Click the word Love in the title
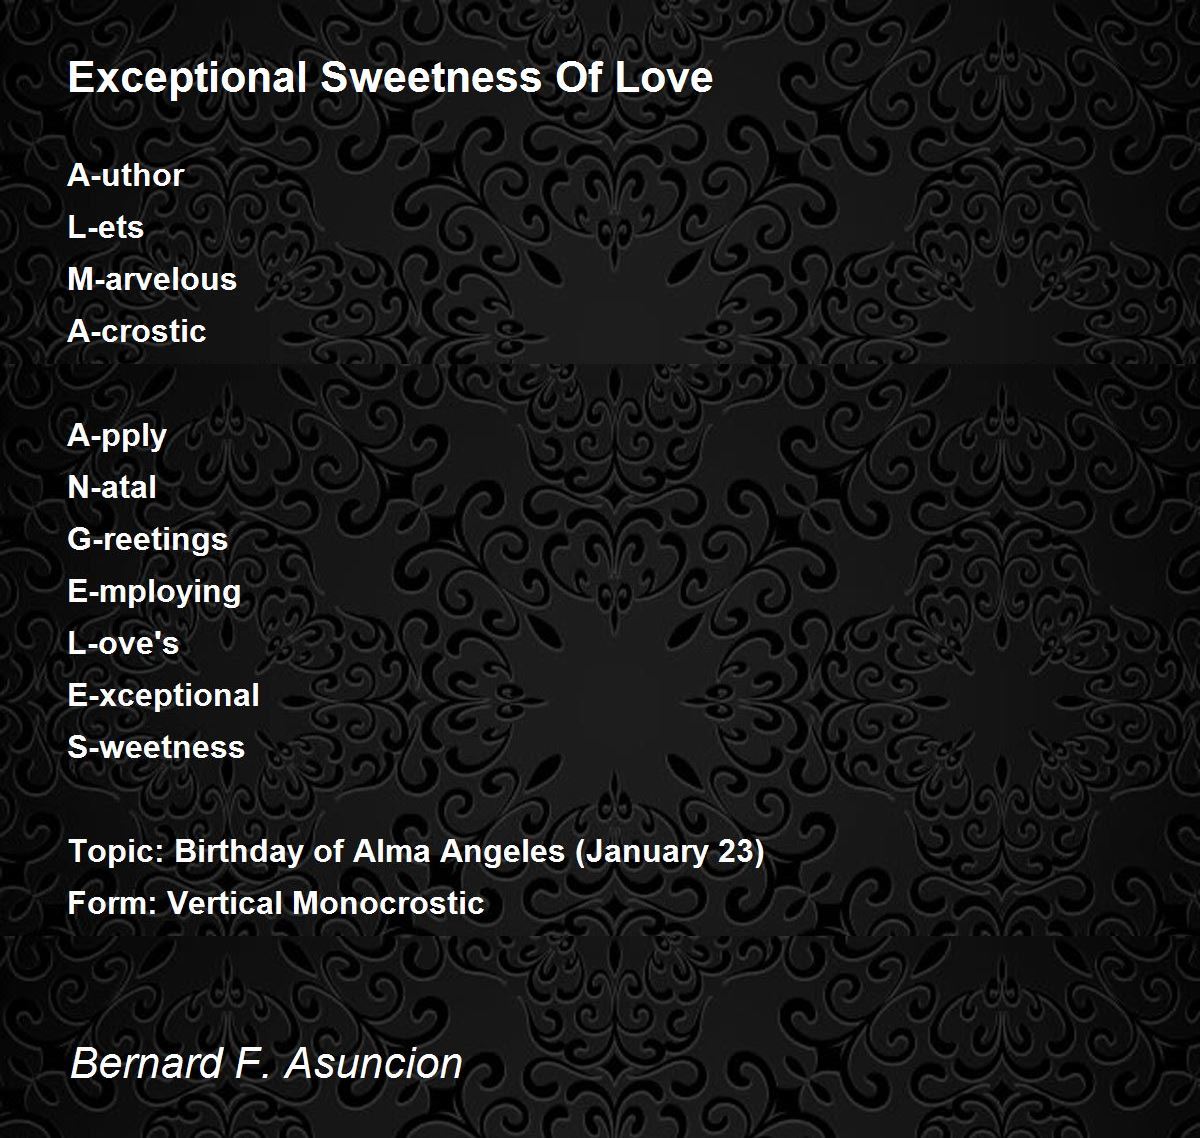The image size is (1200, 1138). click(x=664, y=78)
